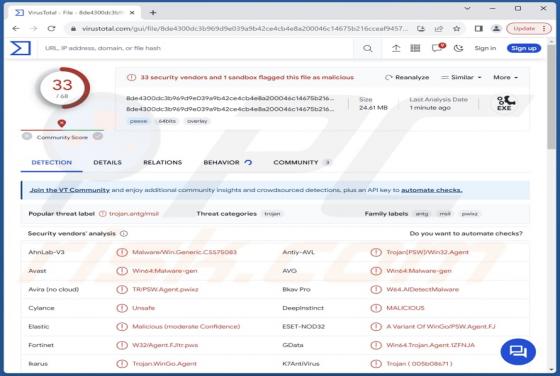
Task: Click the search magnifier icon
Action: click(x=368, y=48)
